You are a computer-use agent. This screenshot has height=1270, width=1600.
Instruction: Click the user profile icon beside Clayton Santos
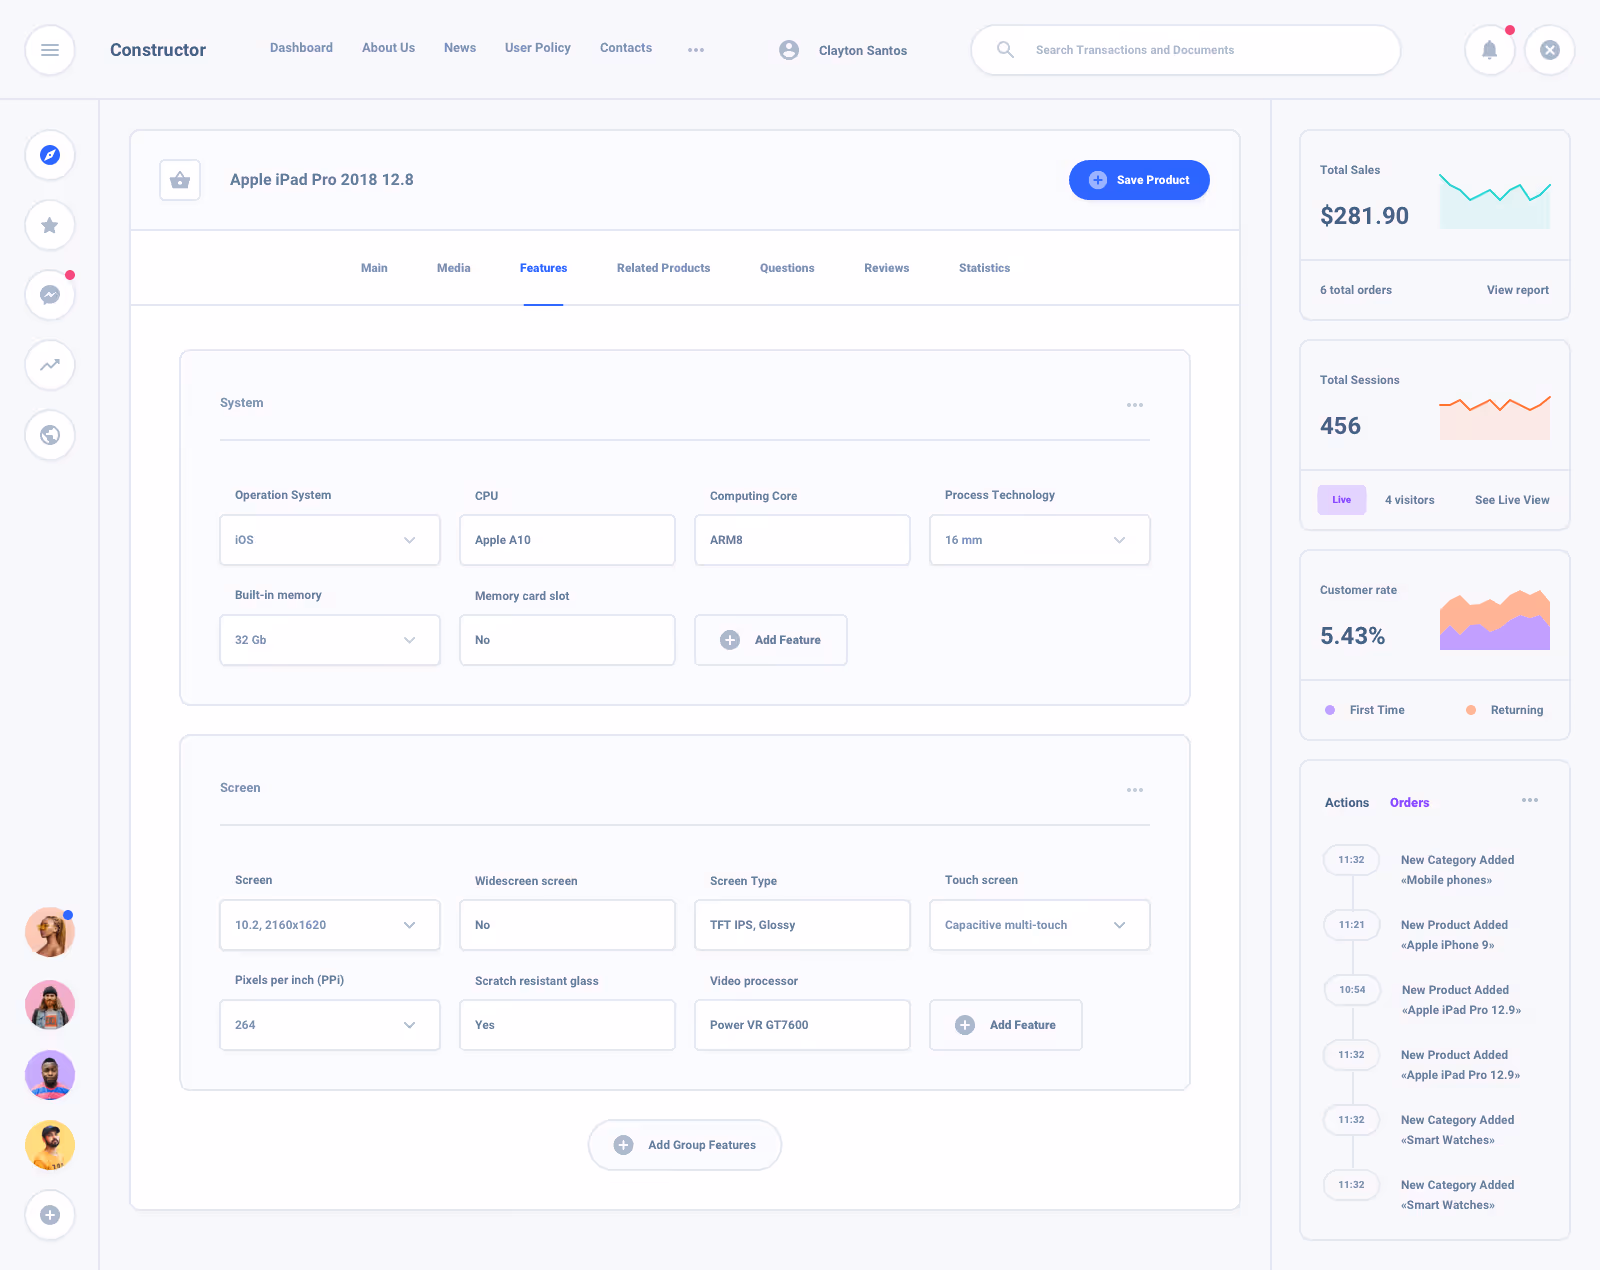[789, 50]
